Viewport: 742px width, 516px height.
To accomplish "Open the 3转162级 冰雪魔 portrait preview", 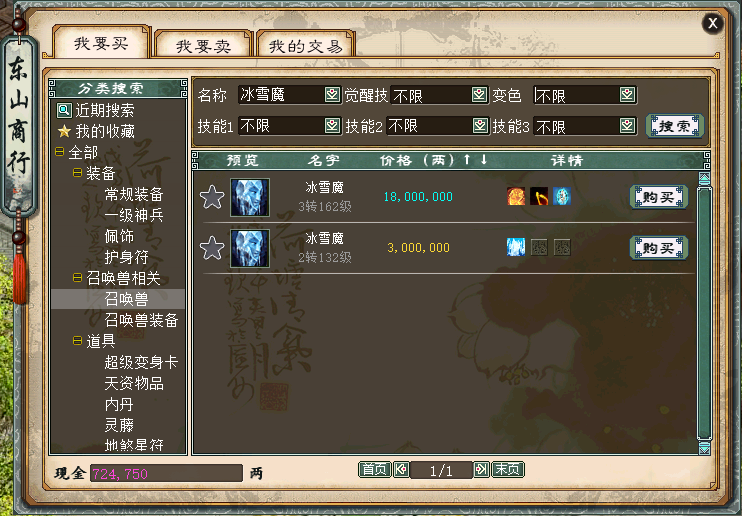I will coord(250,197).
